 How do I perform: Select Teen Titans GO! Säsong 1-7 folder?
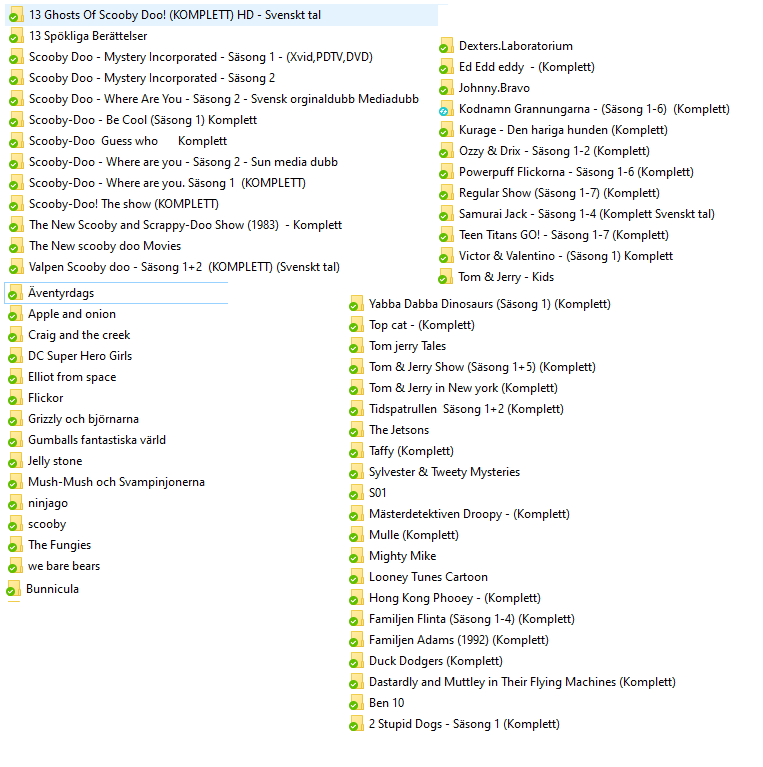tap(563, 235)
